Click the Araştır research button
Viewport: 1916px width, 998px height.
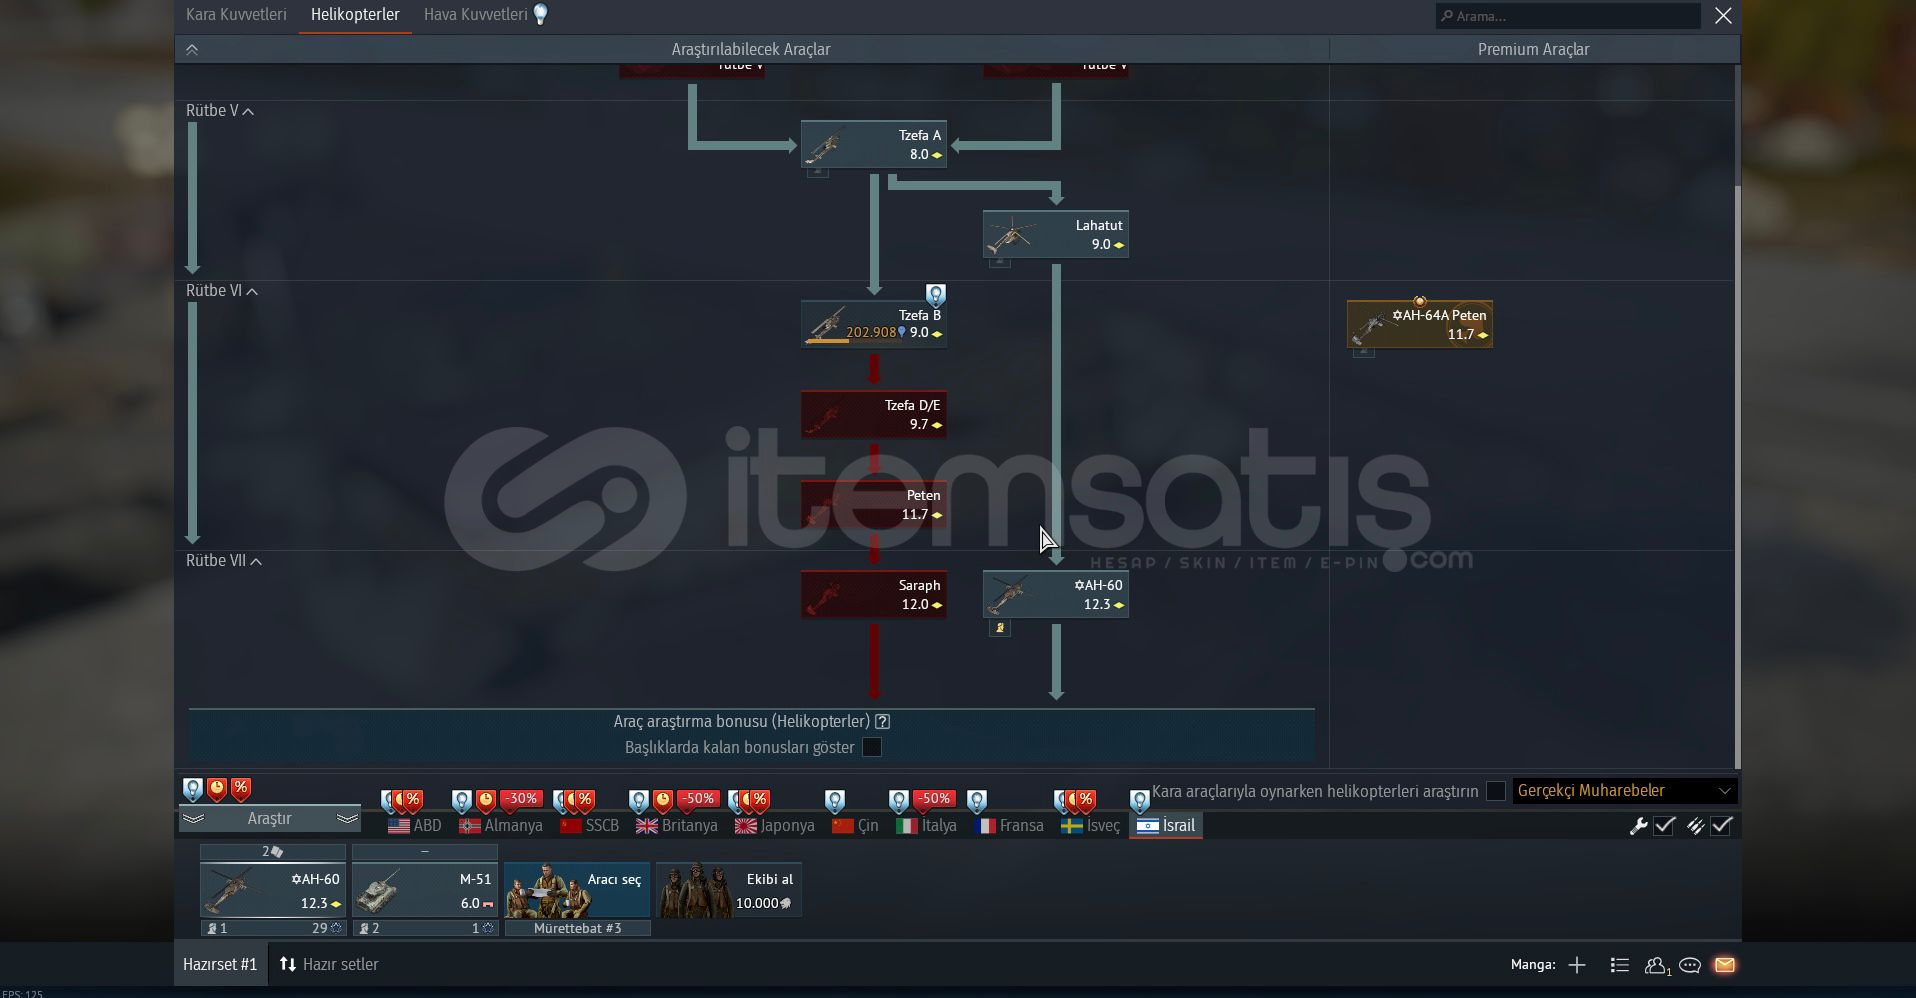pos(269,819)
